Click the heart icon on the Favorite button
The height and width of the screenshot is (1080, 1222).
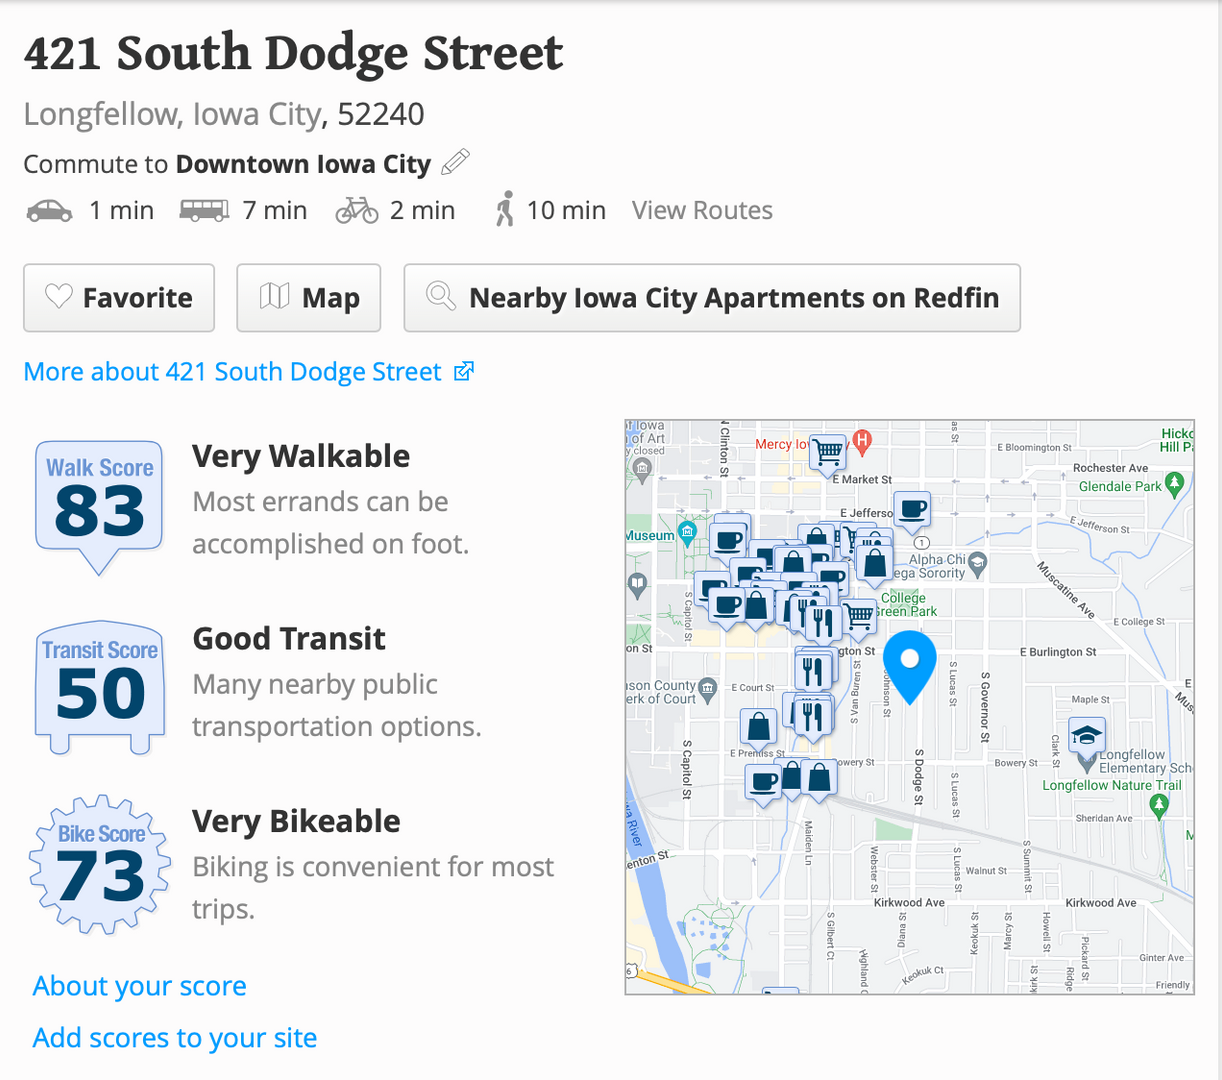point(59,297)
